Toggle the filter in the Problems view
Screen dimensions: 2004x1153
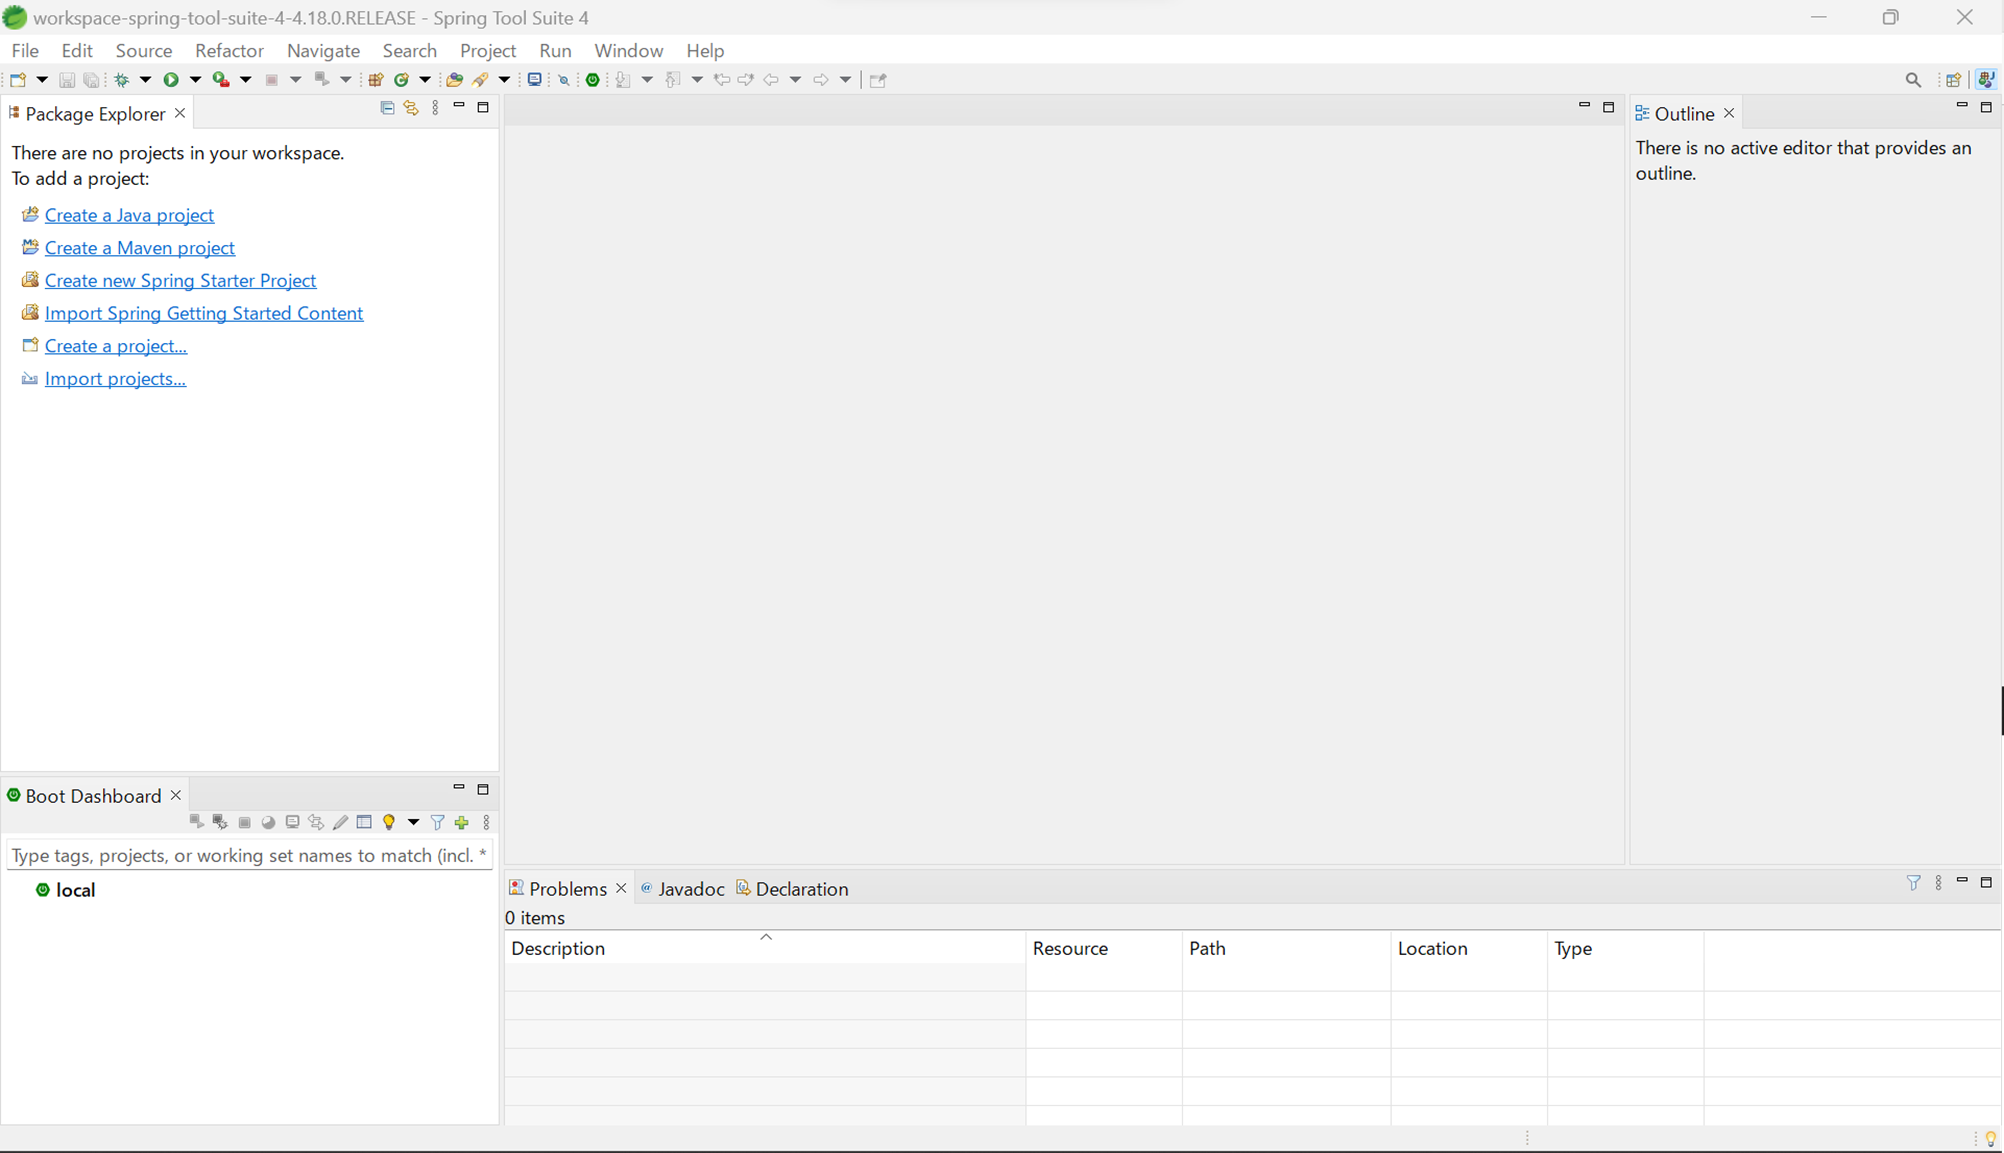coord(1914,884)
